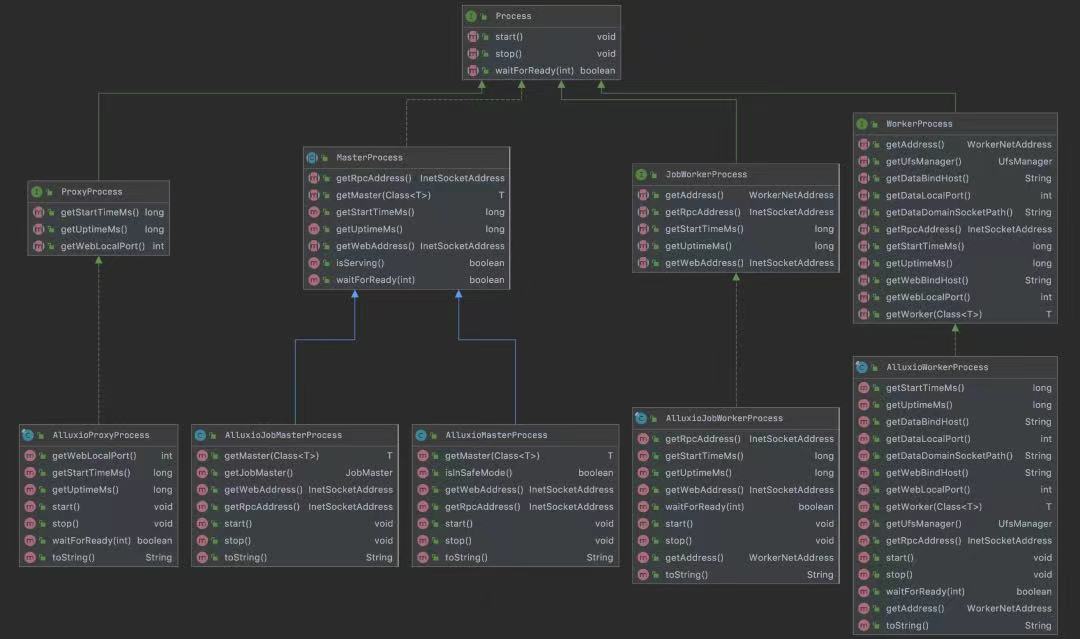Click getRpcAddress() in MasterProcess

[x=373, y=178]
